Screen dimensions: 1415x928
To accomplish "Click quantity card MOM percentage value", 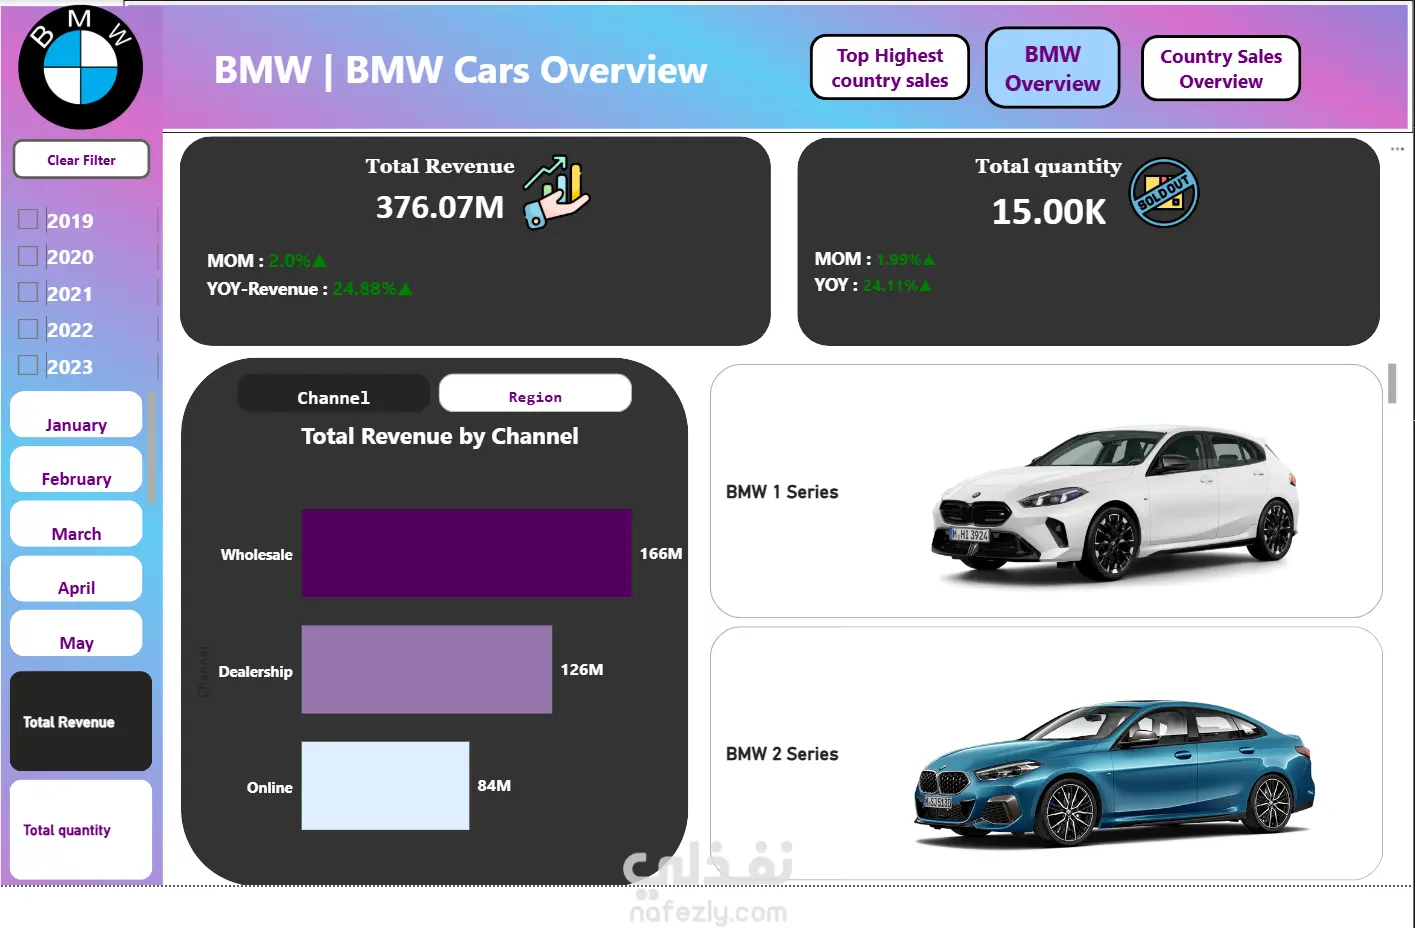I will click(x=906, y=259).
